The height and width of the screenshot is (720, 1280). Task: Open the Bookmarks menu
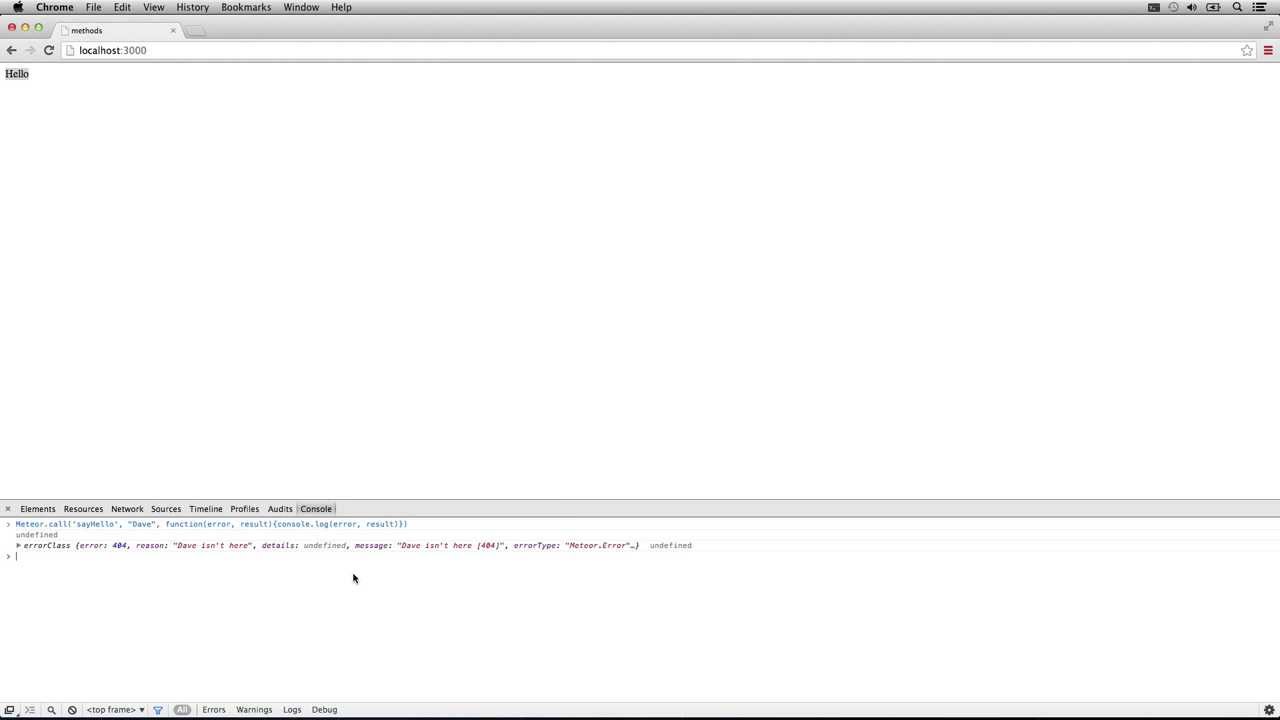(246, 7)
